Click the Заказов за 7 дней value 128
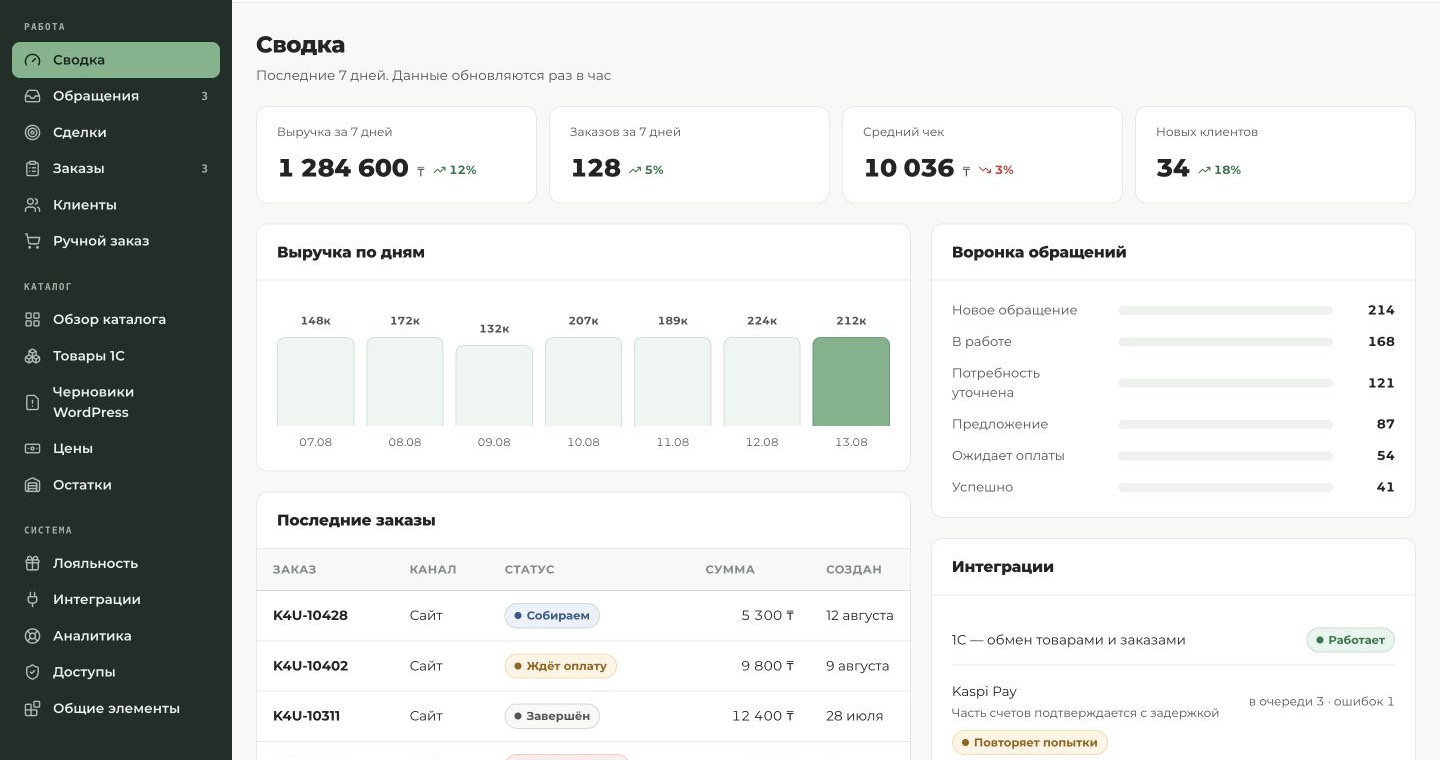Viewport: 1440px width, 760px height. (x=596, y=168)
